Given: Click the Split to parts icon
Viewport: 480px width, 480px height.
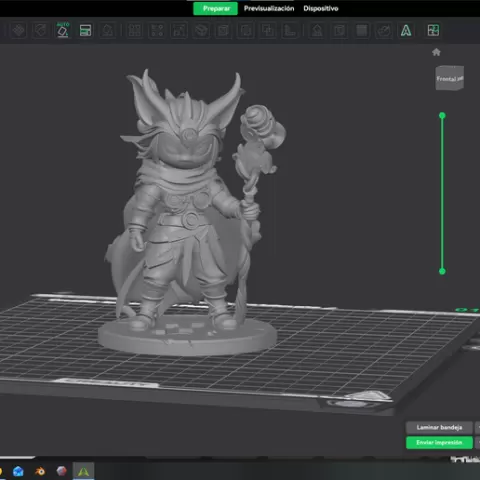Looking at the screenshot, I should (157, 31).
